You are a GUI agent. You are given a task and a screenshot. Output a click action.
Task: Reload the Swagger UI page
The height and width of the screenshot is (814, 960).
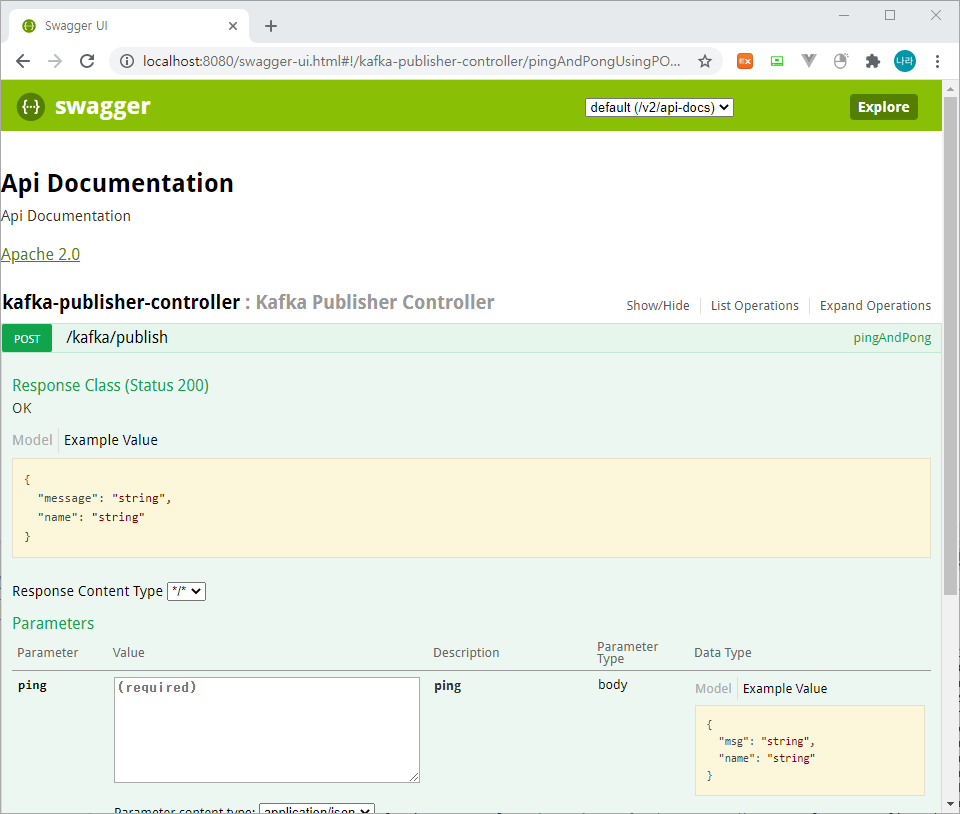pyautogui.click(x=87, y=61)
